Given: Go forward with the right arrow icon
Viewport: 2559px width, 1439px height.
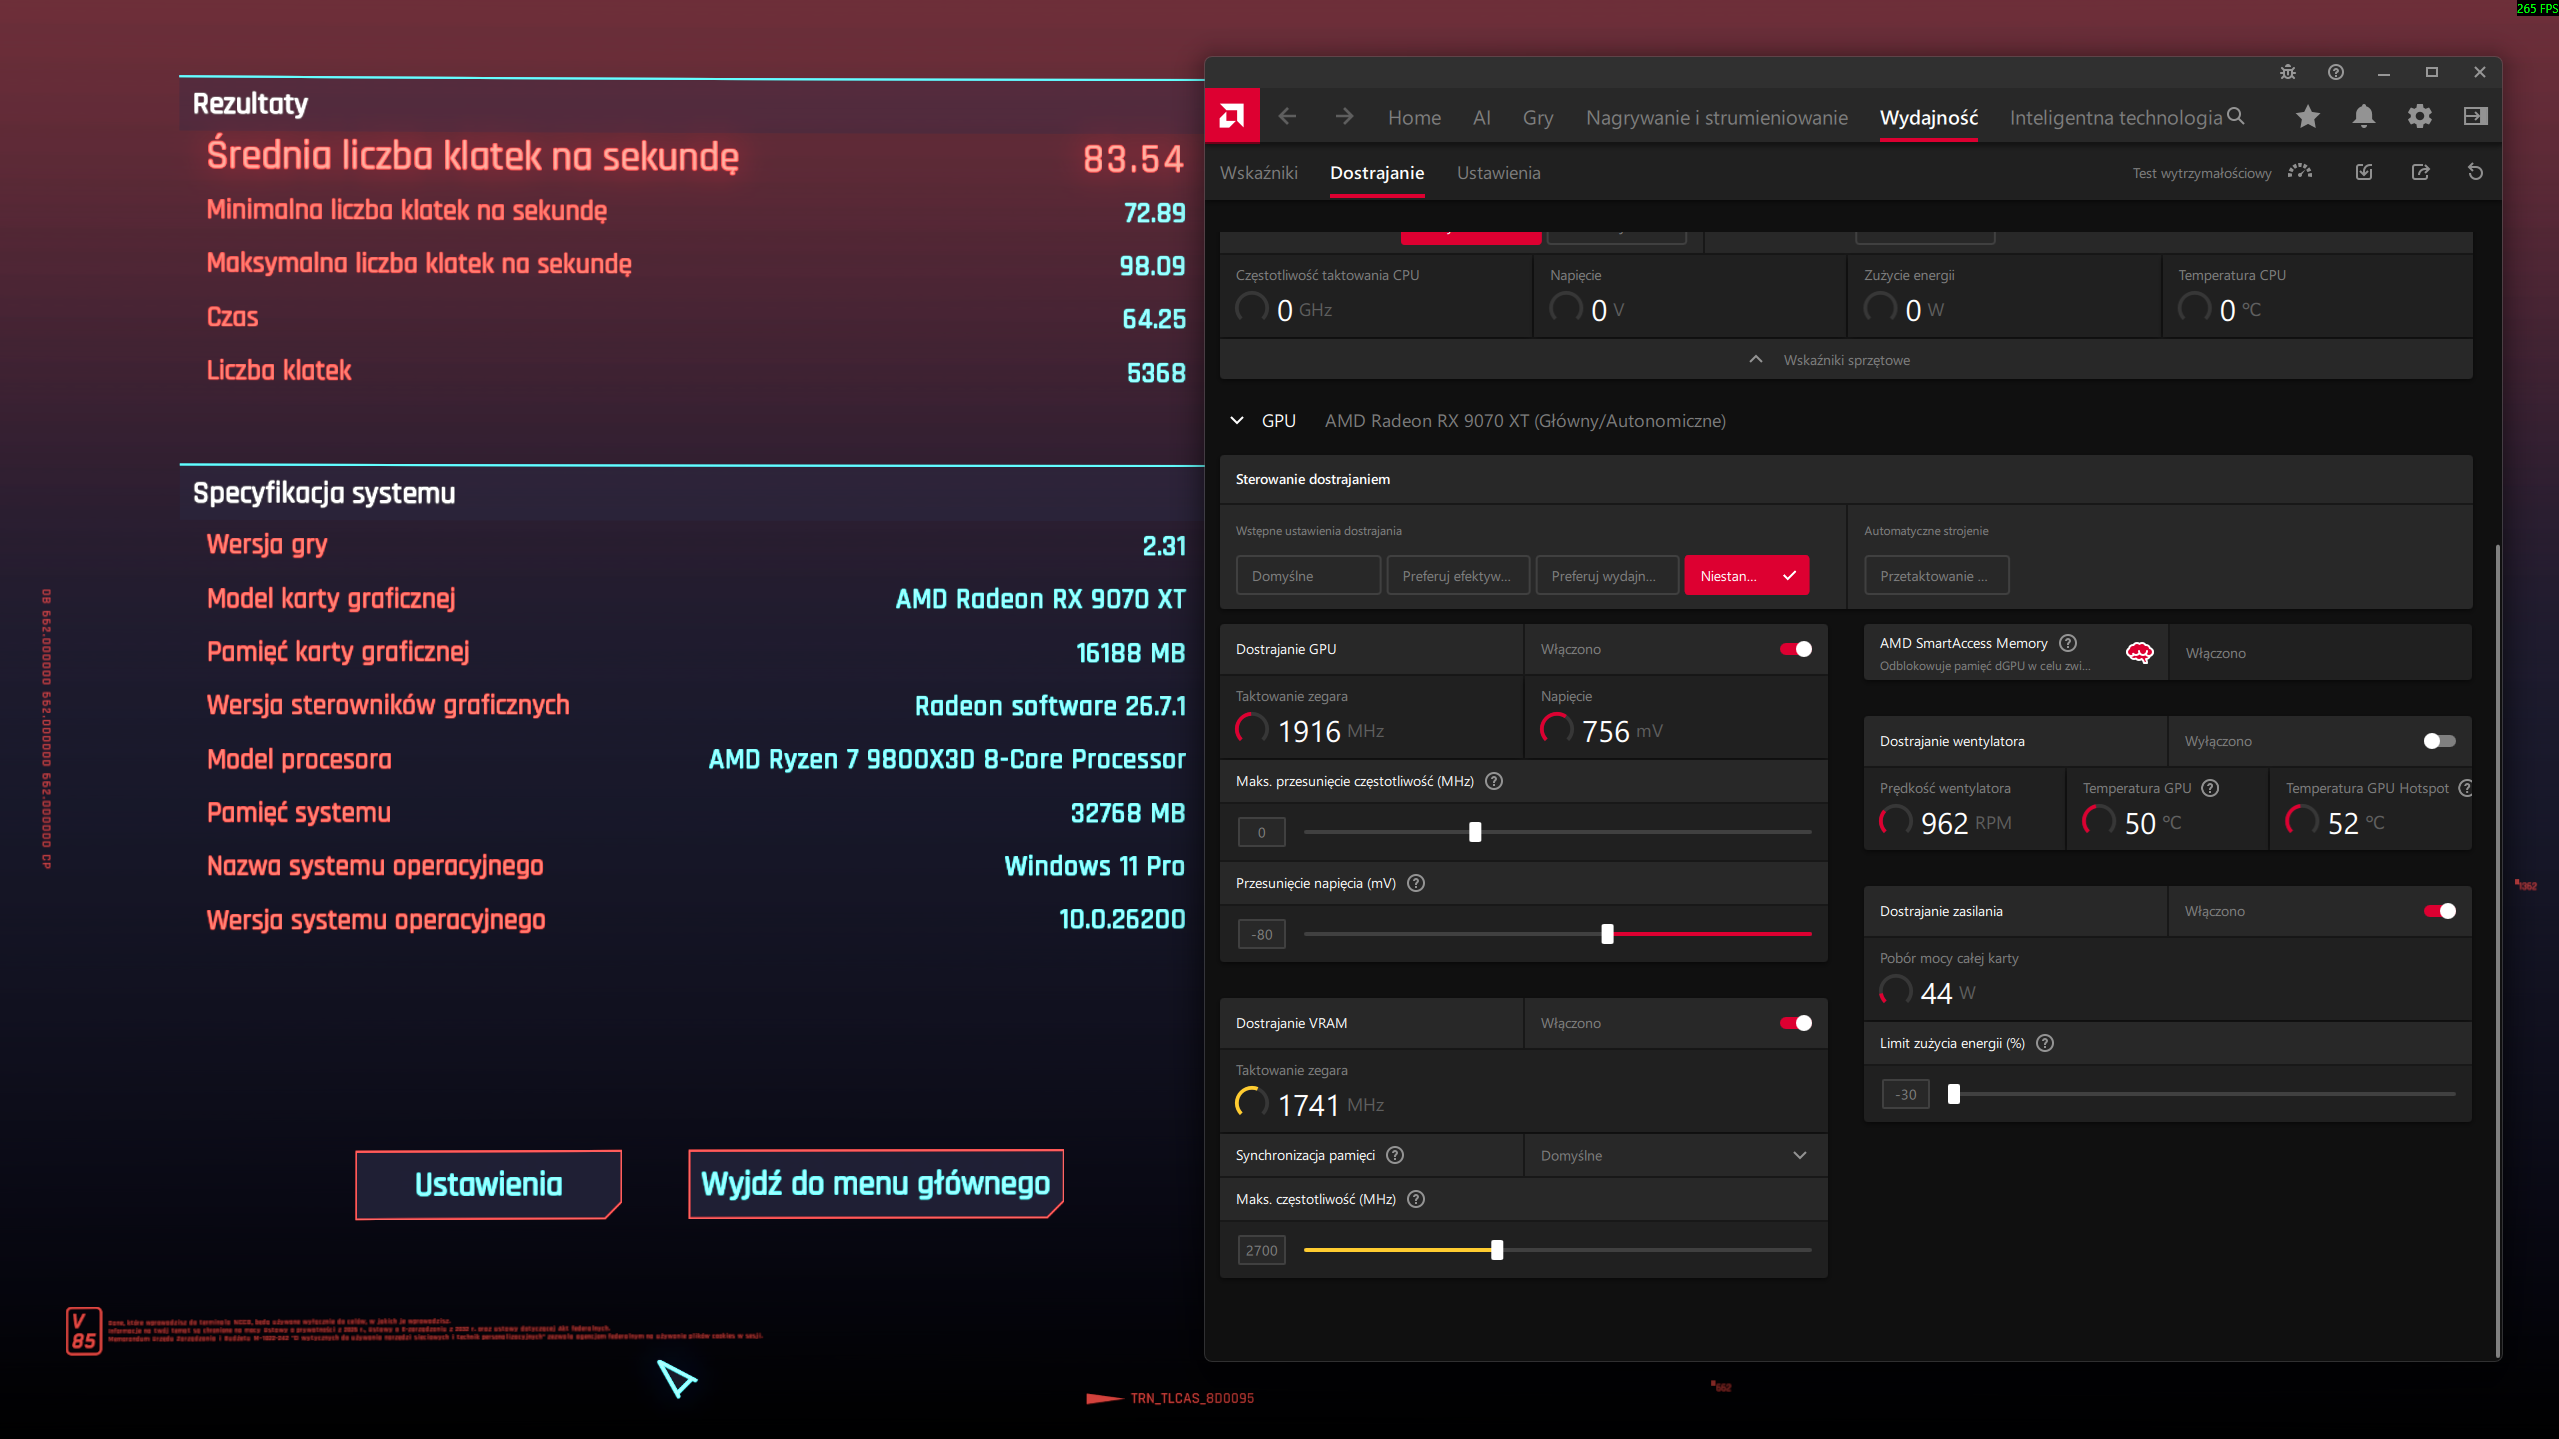Looking at the screenshot, I should pyautogui.click(x=1344, y=117).
